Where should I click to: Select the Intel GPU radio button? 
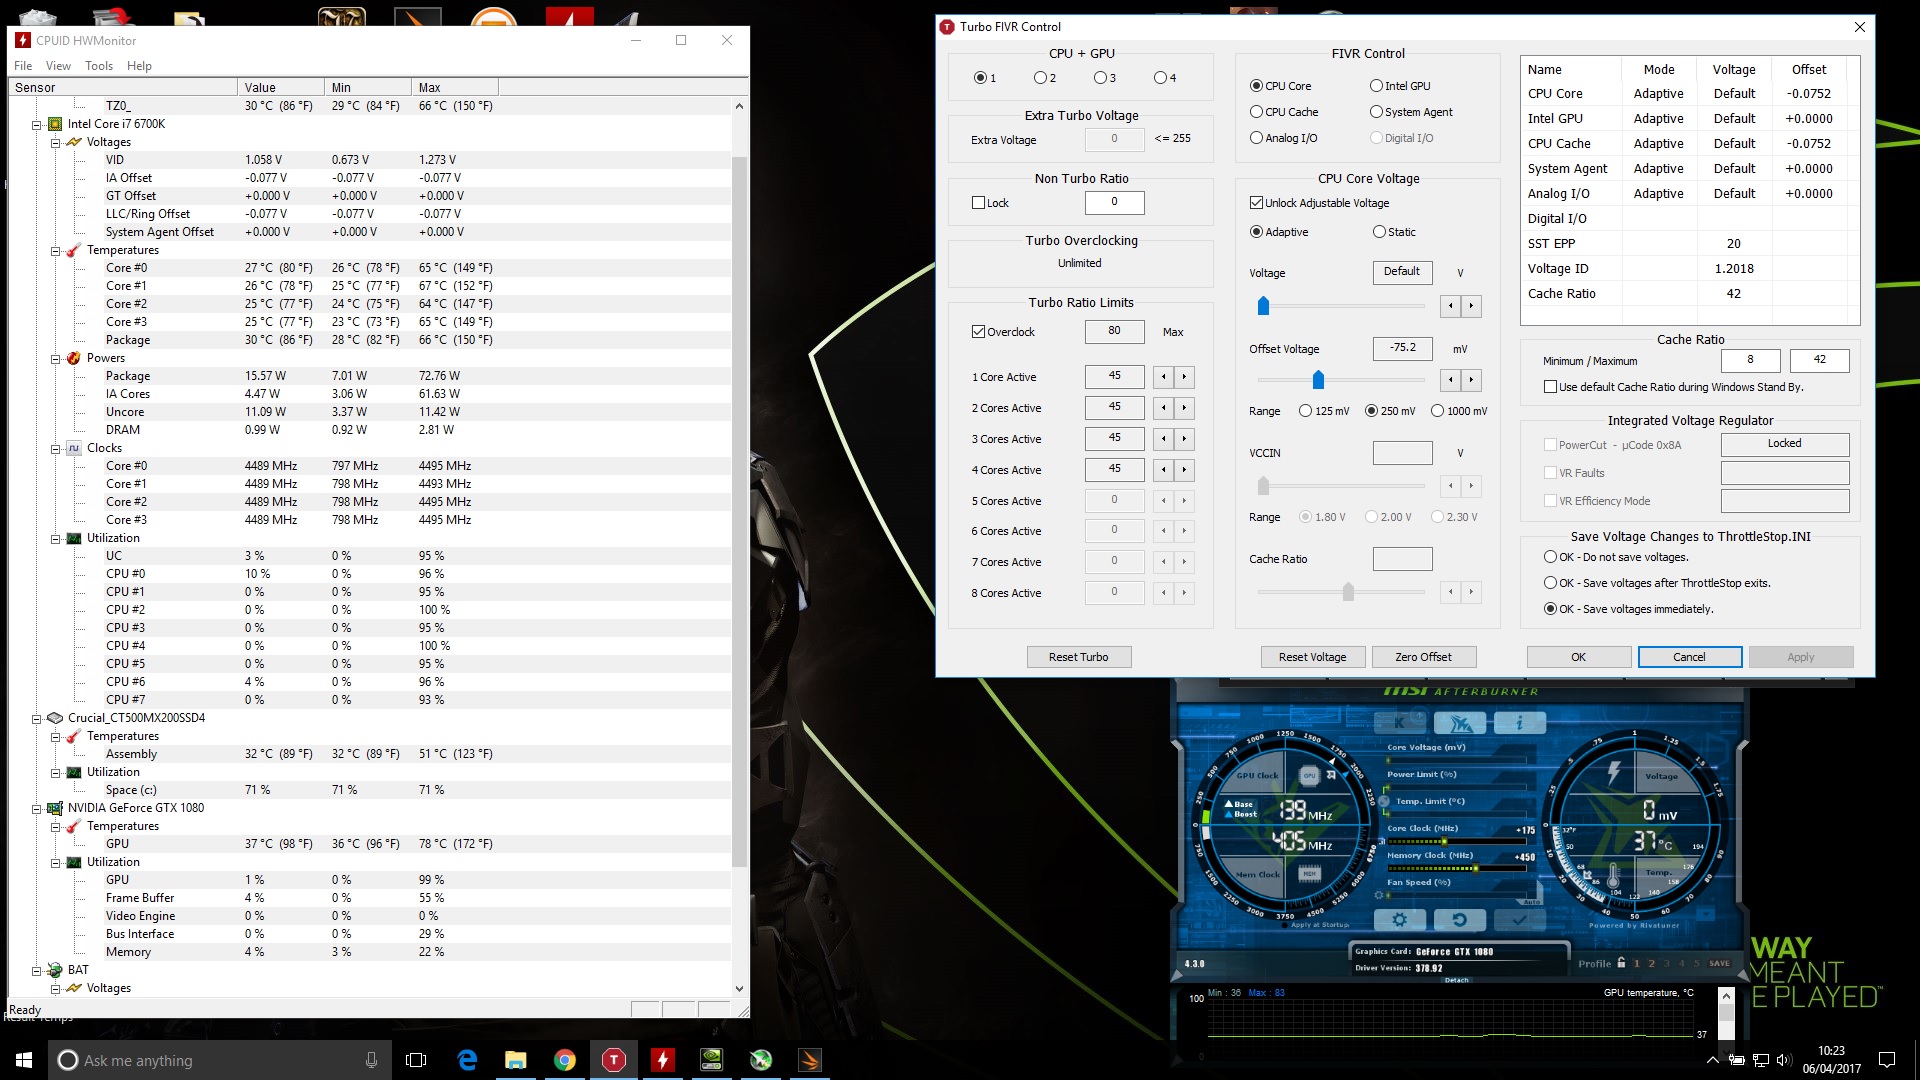[1377, 86]
